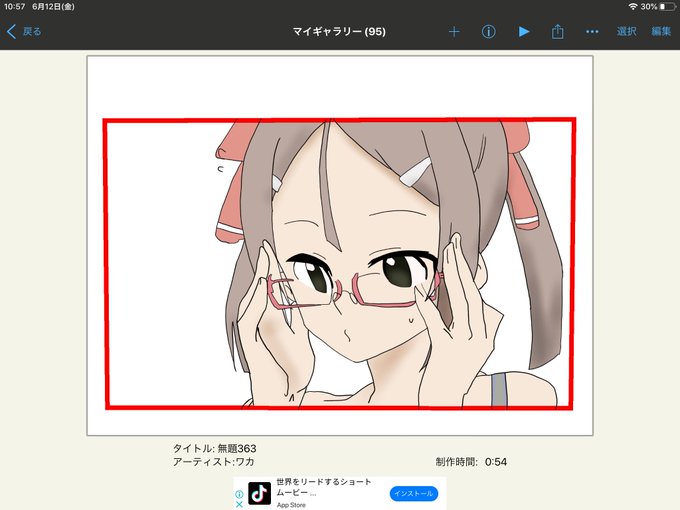680x510 pixels.
Task: Tap the 編集 button
Action: click(x=661, y=32)
